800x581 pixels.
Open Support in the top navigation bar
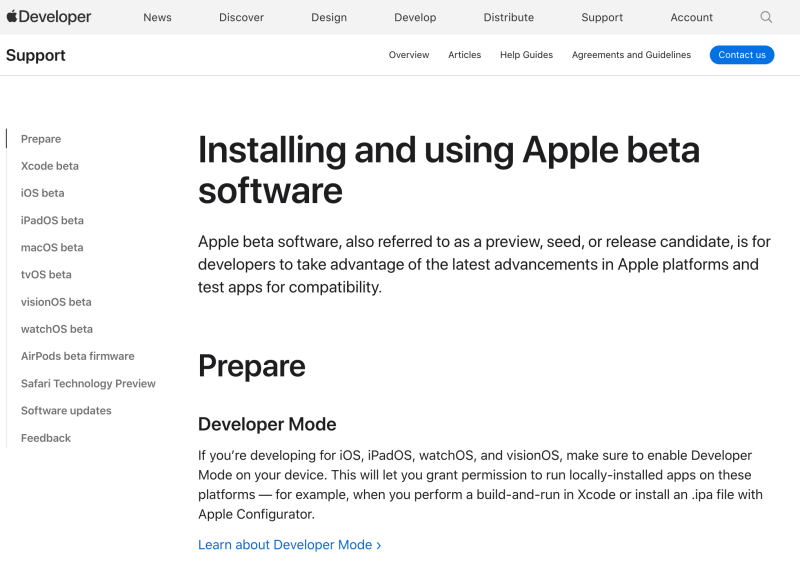pyautogui.click(x=602, y=17)
